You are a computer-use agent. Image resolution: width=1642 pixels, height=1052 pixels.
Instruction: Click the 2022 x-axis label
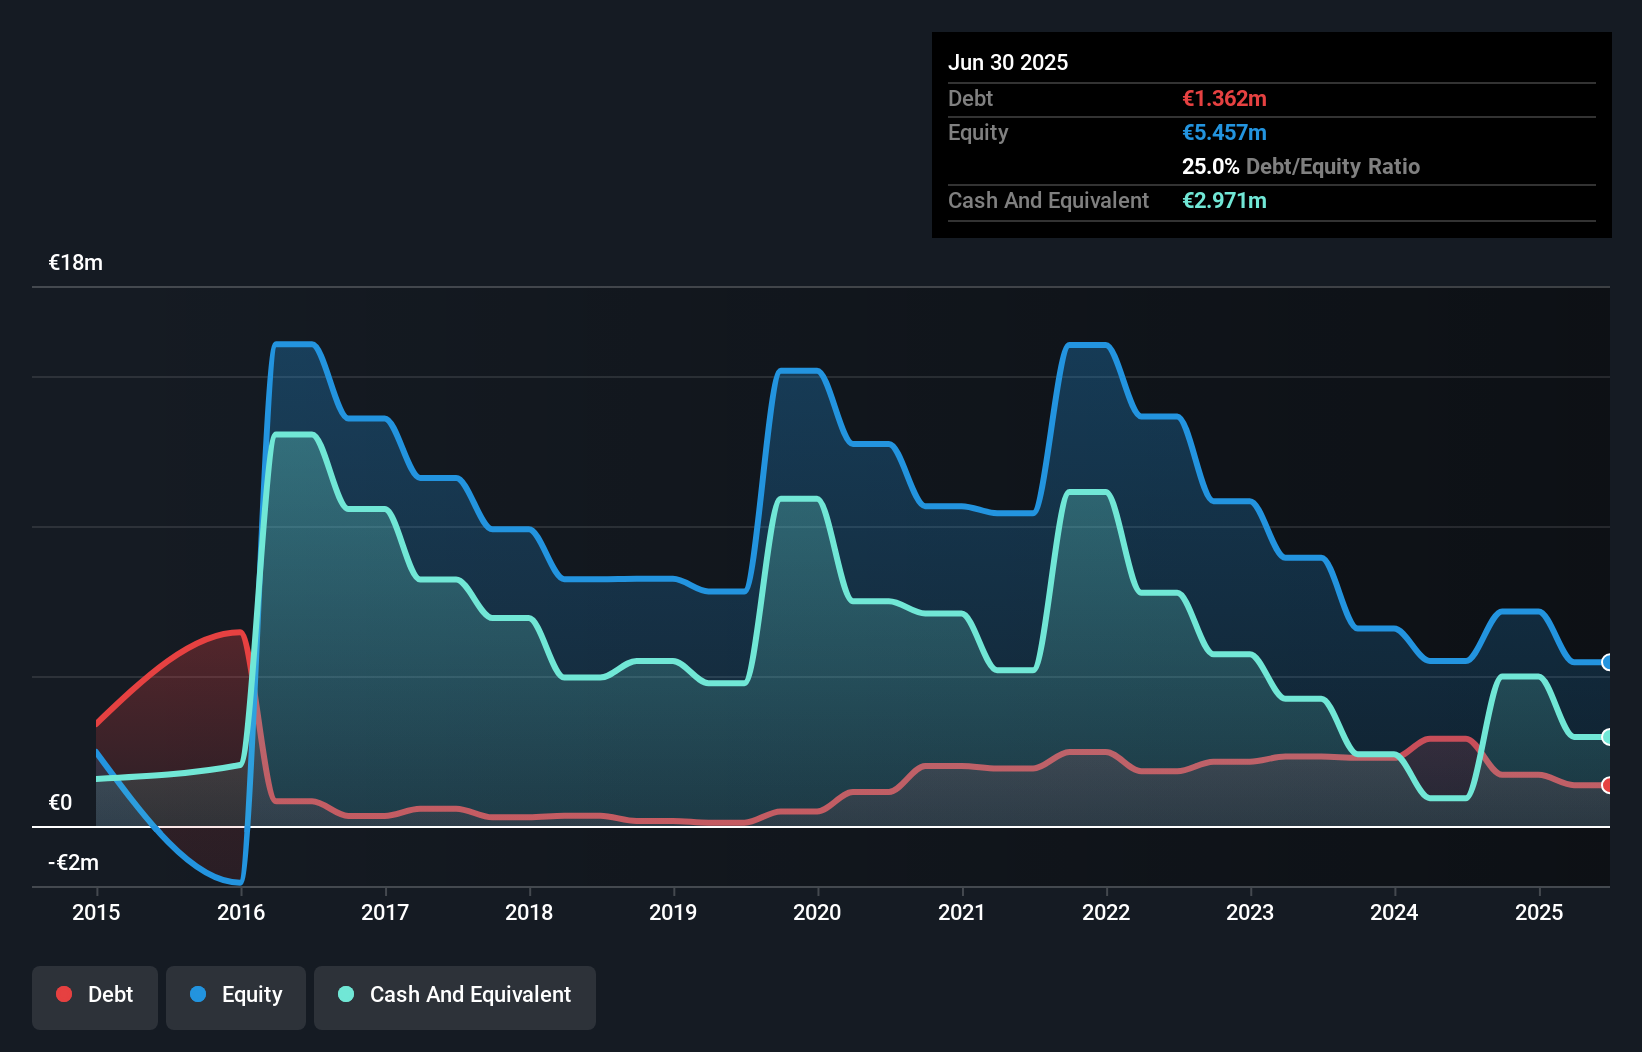tap(1106, 912)
